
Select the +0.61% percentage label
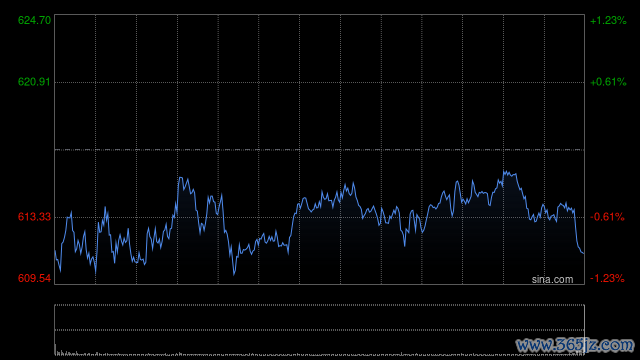[x=608, y=82]
